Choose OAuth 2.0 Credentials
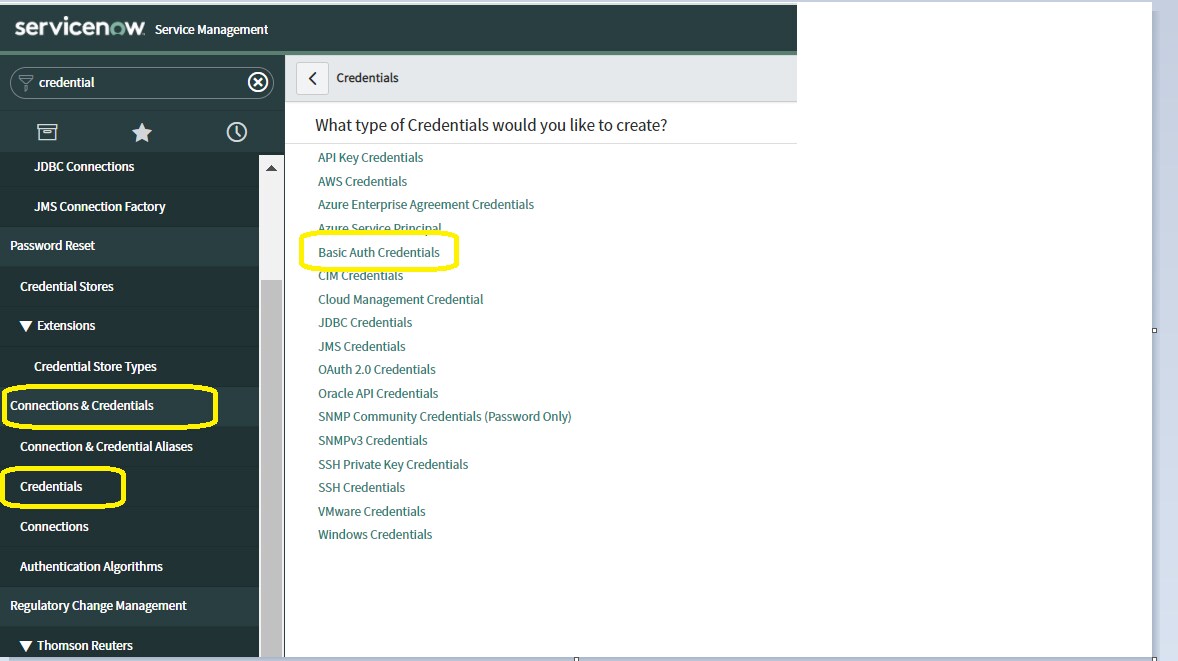1178x661 pixels. click(x=376, y=370)
